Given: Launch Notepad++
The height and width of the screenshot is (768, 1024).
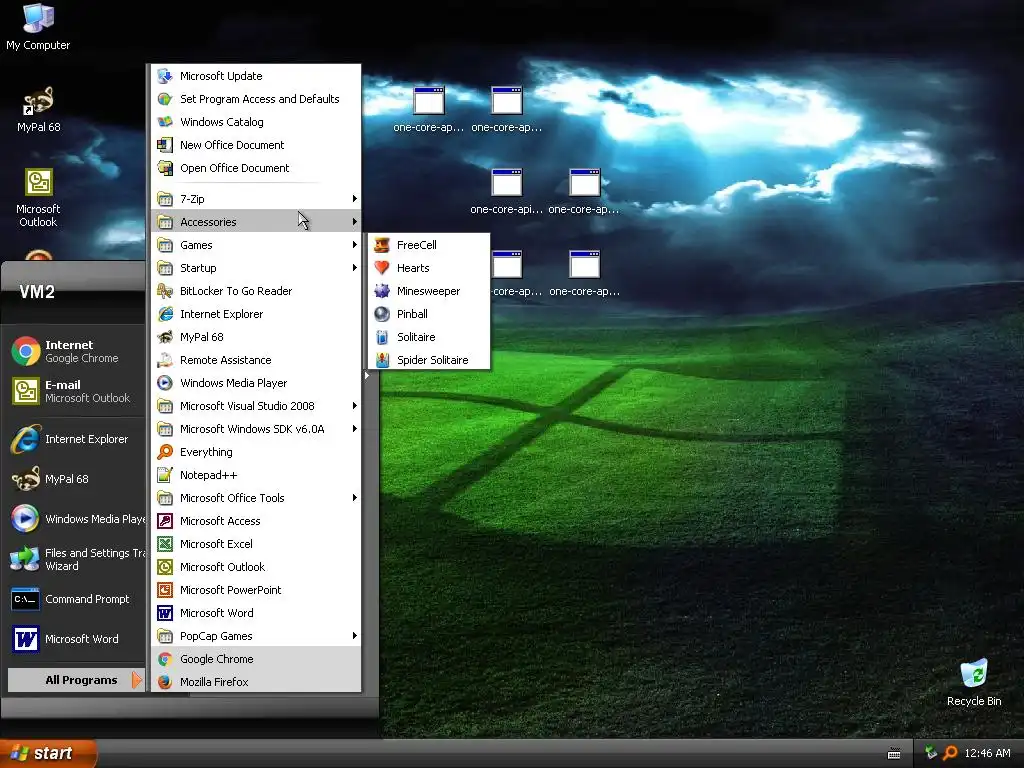Looking at the screenshot, I should (256, 475).
